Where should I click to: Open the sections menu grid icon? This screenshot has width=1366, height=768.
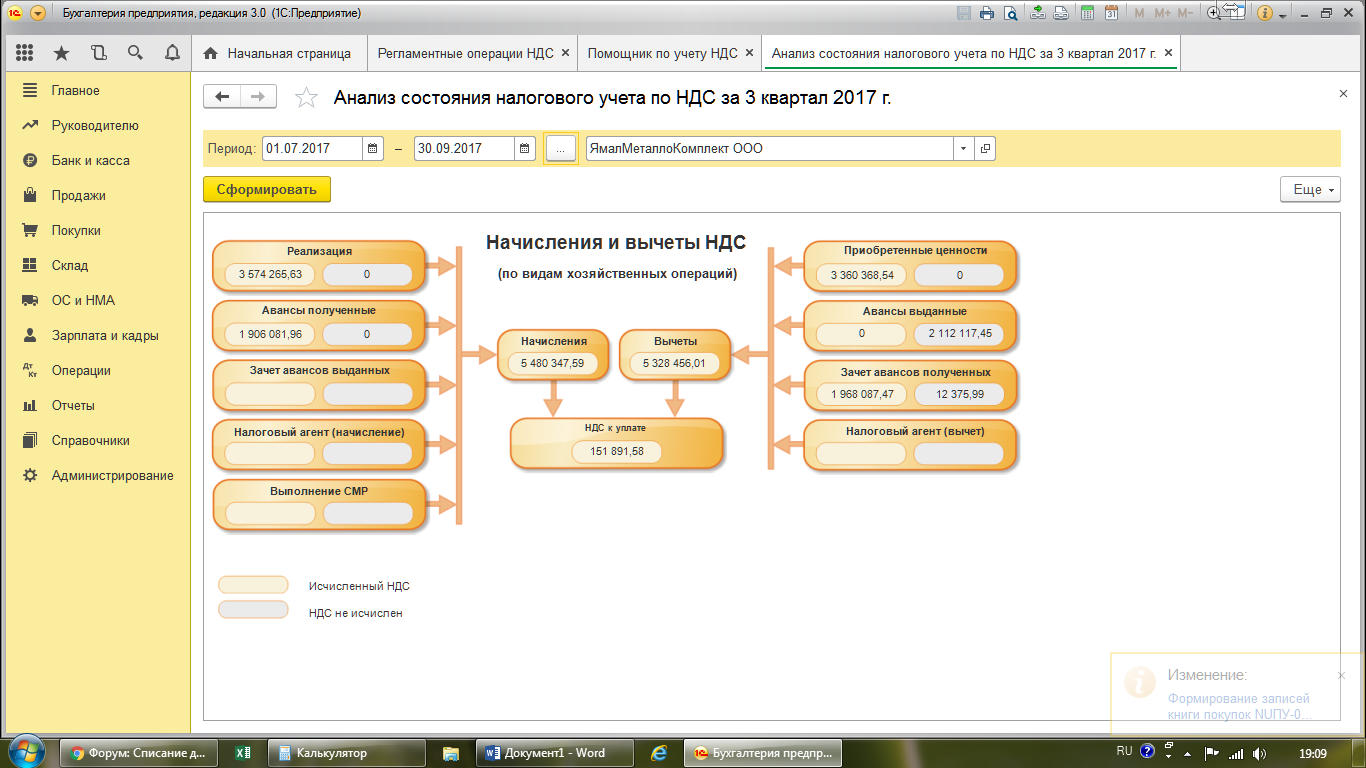point(25,53)
